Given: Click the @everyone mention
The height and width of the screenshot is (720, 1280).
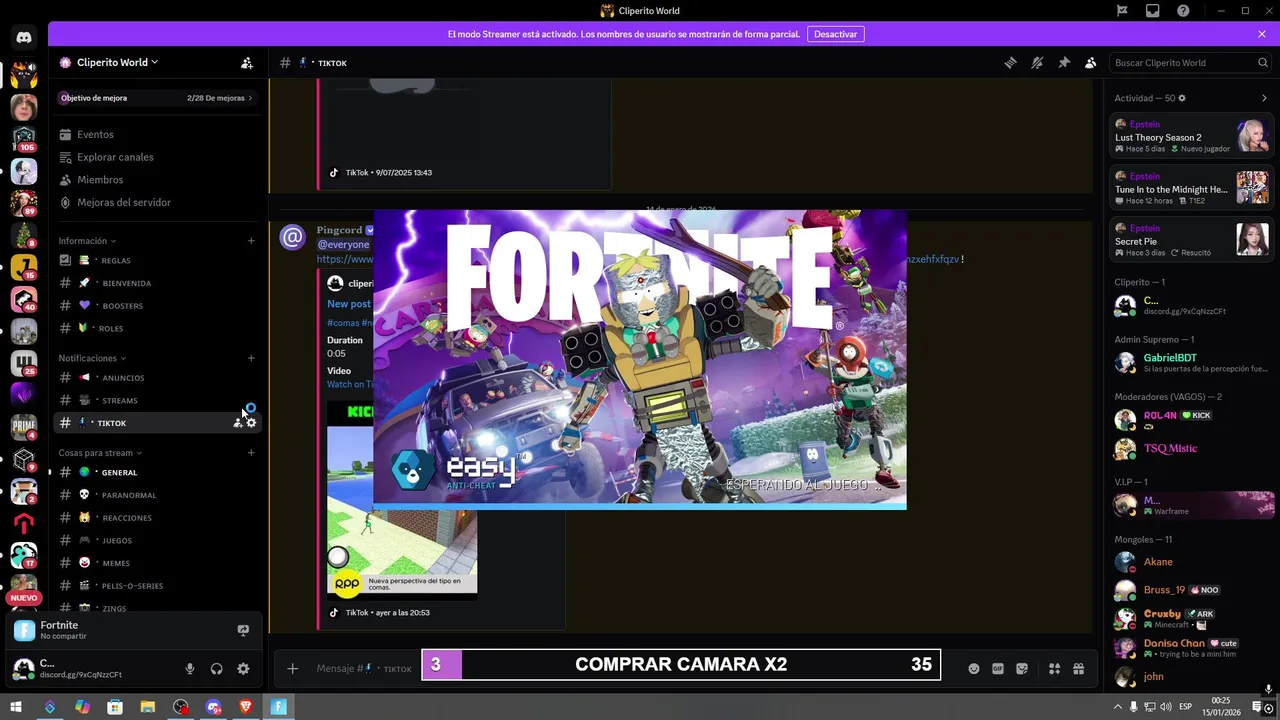Looking at the screenshot, I should coord(343,244).
